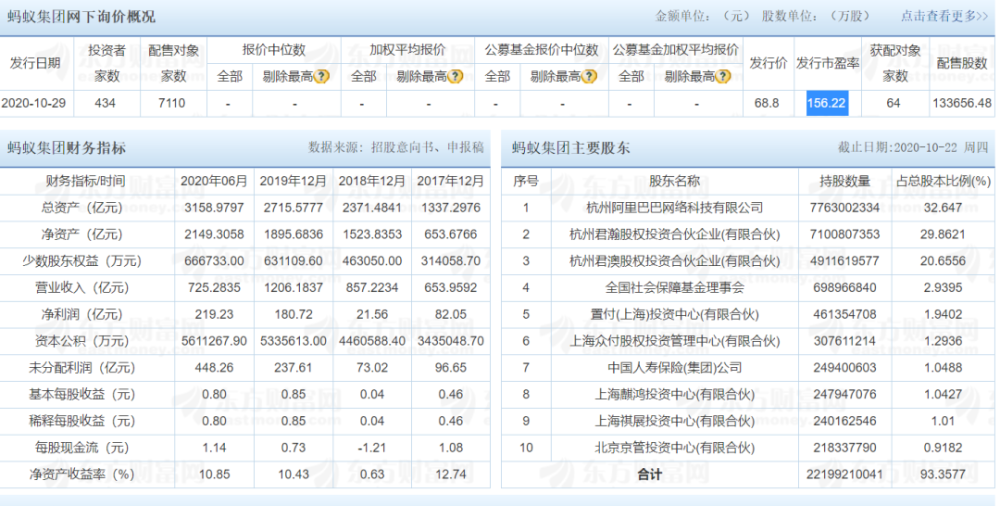Click percentage value 32.647

(x=943, y=208)
